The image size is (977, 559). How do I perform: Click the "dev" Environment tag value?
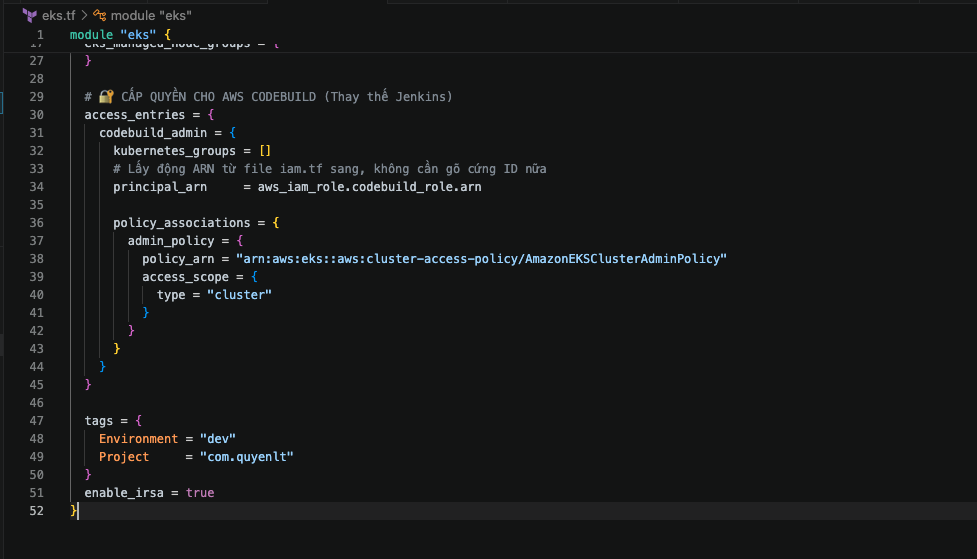click(217, 439)
